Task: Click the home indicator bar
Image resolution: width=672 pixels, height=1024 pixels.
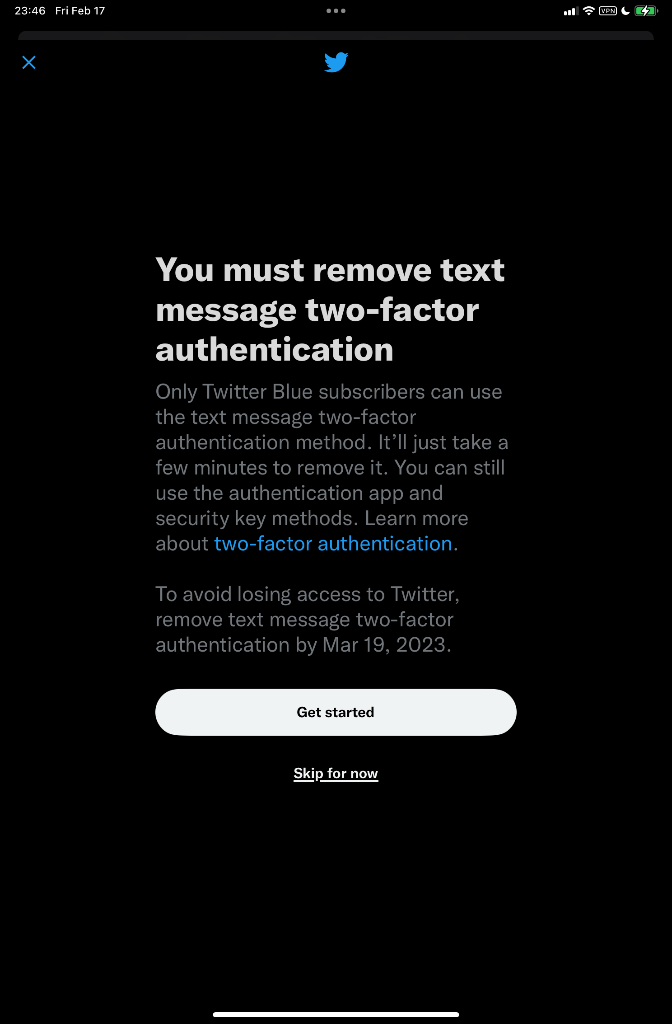Action: pyautogui.click(x=336, y=1014)
